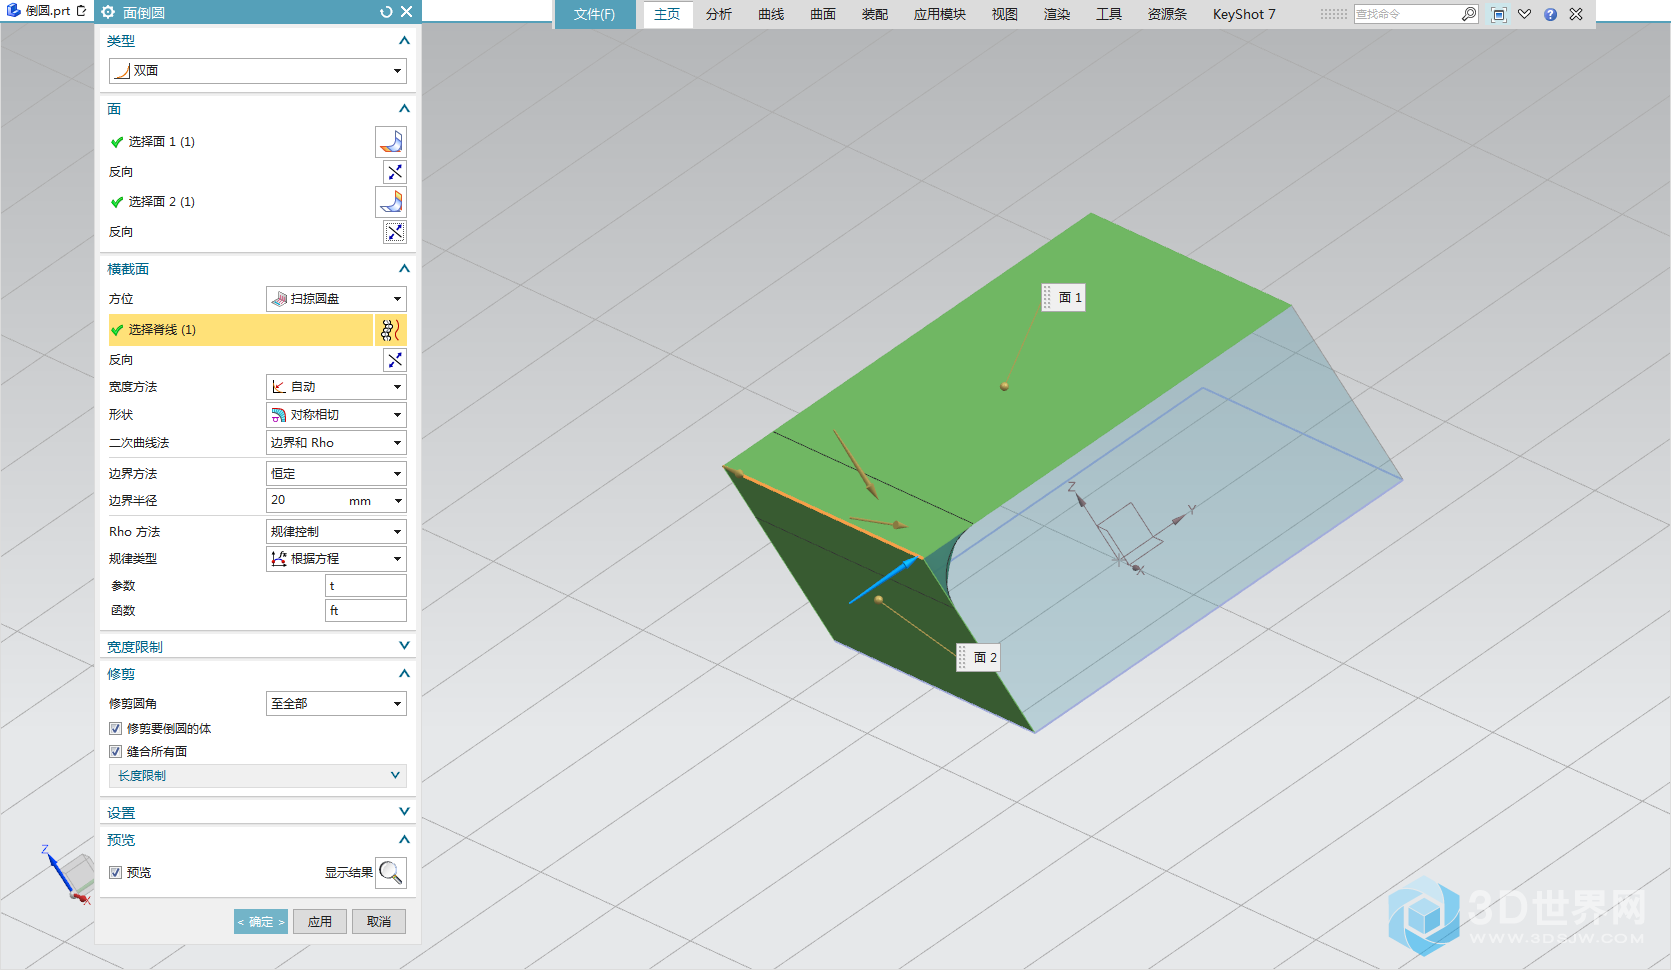Viewport: 1671px width, 970px height.
Task: Click the full screen toggle icon
Action: point(1498,14)
